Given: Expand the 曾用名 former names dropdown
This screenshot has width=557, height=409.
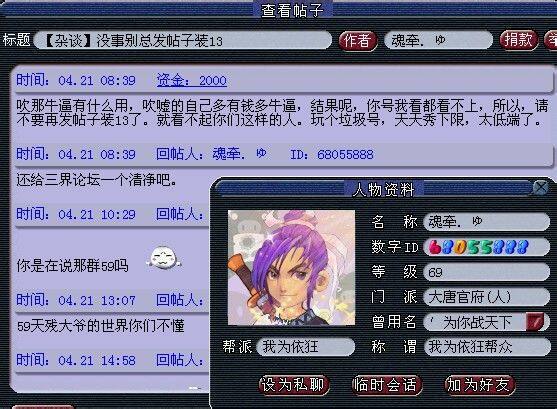Looking at the screenshot, I should 535,322.
